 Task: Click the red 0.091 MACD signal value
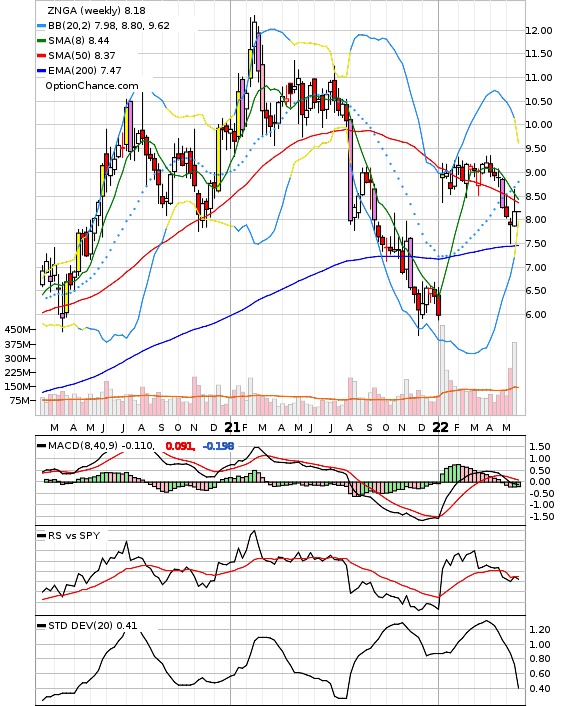pyautogui.click(x=180, y=446)
